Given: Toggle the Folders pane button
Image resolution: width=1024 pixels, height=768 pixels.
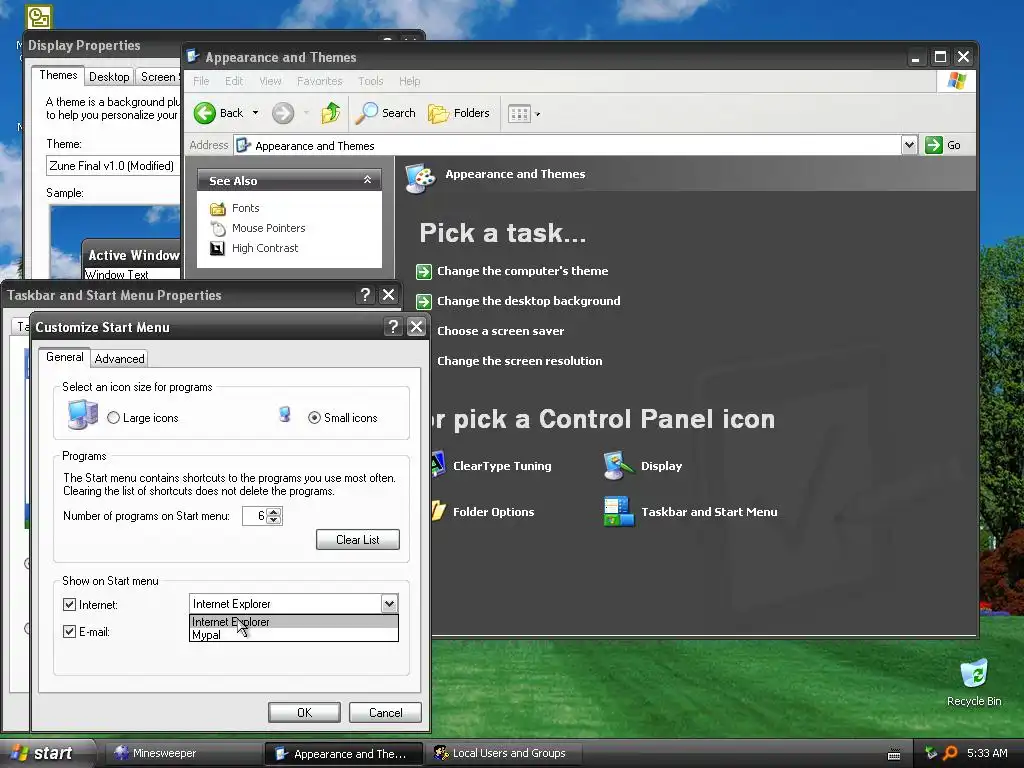Looking at the screenshot, I should point(458,113).
